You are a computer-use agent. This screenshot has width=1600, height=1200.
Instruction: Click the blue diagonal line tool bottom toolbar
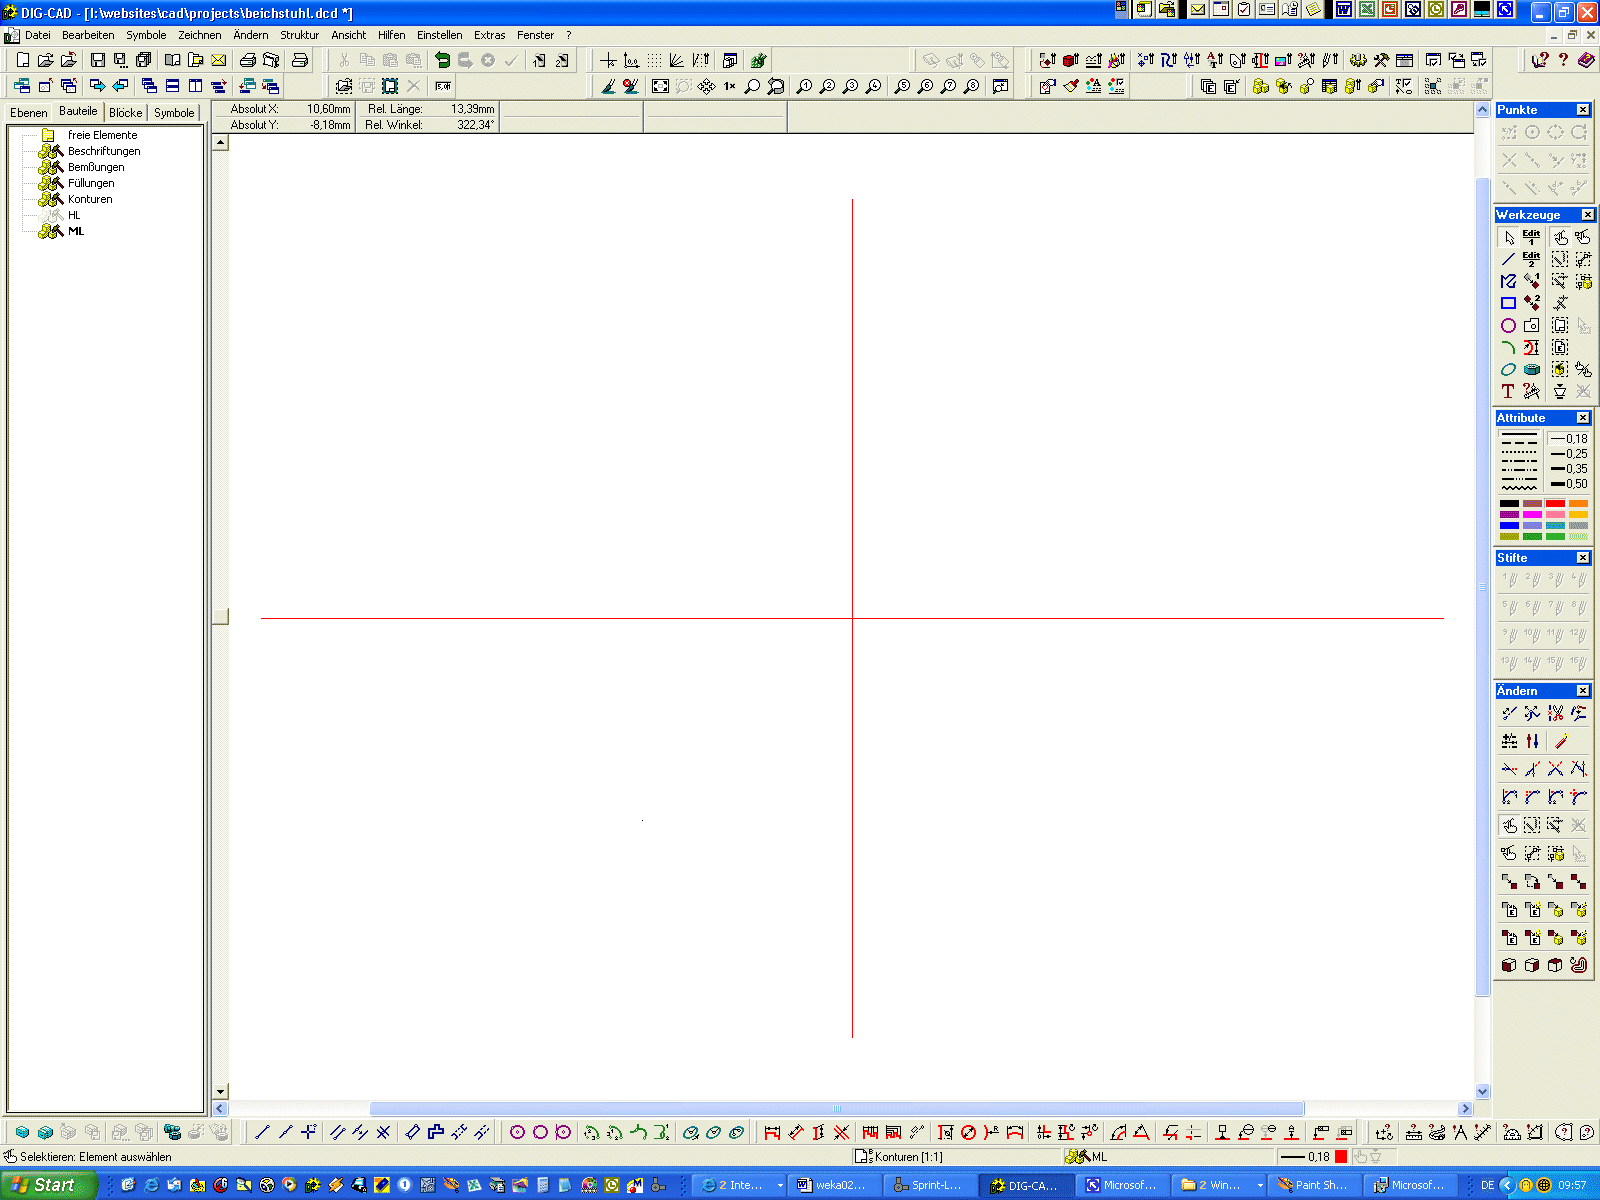[x=263, y=1132]
